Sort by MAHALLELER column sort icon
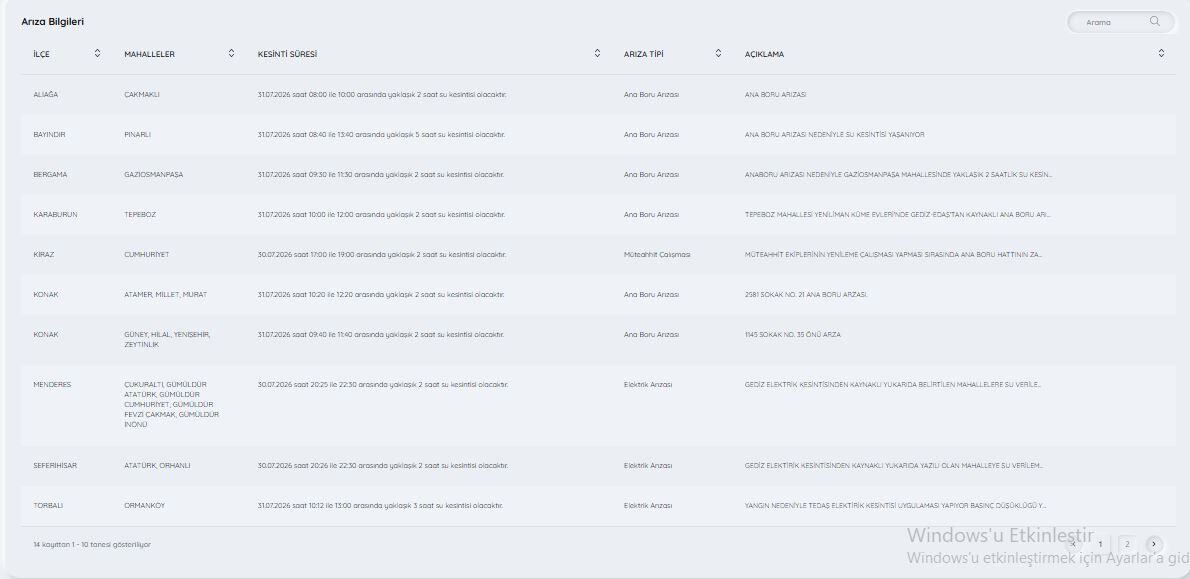Viewport: 1190px width, 579px height. pos(231,53)
